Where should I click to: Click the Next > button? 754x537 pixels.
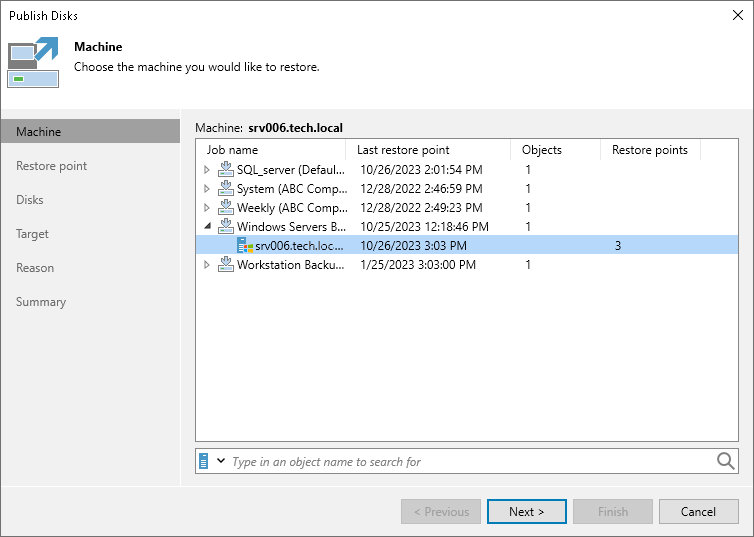527,512
